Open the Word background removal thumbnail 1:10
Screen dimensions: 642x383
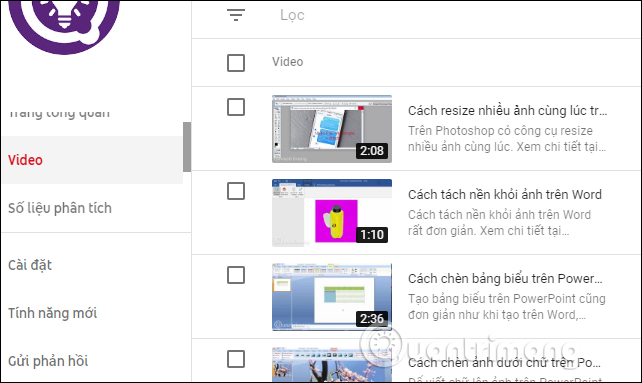click(x=332, y=213)
